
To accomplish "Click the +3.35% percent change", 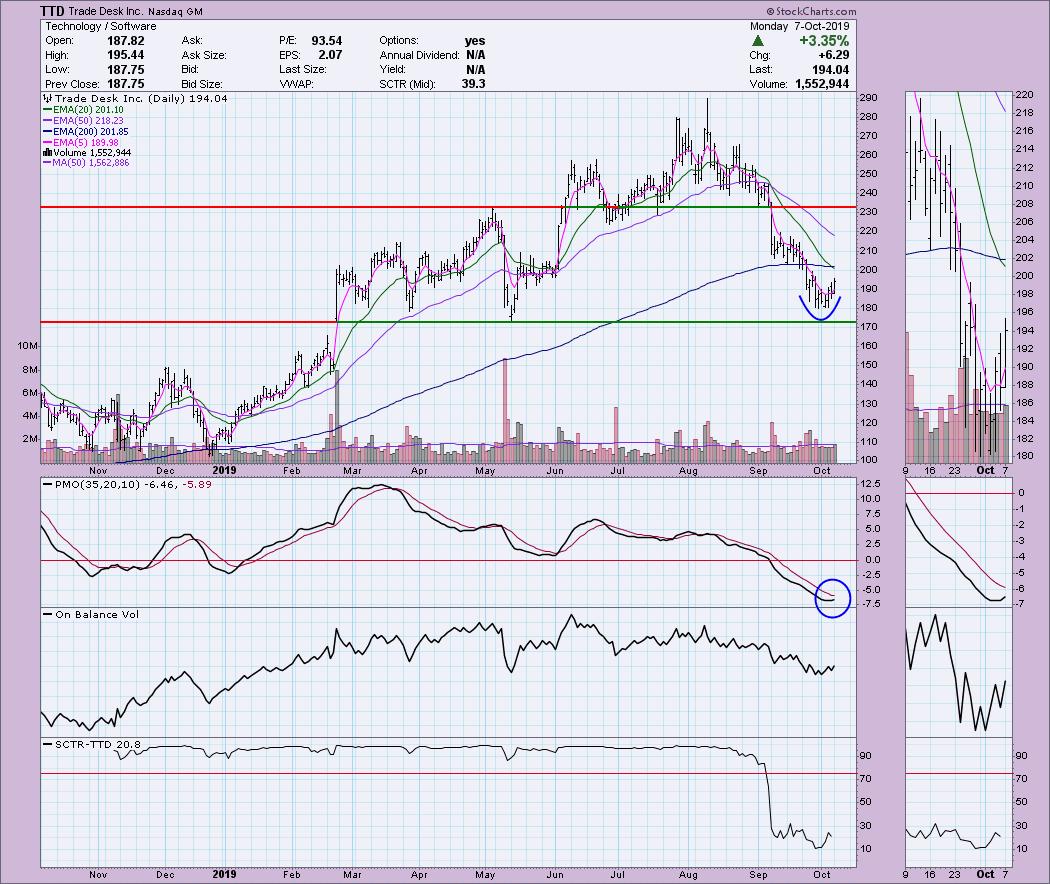I will (824, 41).
